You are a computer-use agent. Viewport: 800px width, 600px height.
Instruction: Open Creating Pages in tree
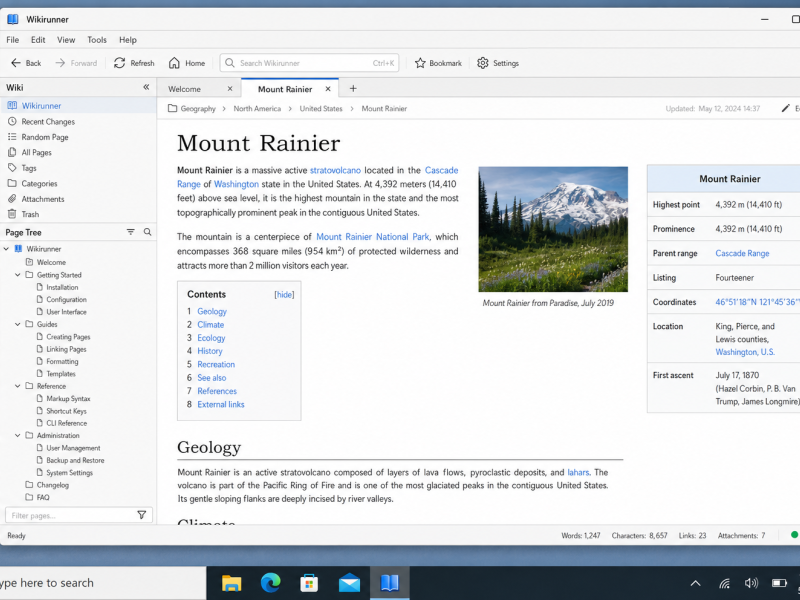(x=63, y=337)
